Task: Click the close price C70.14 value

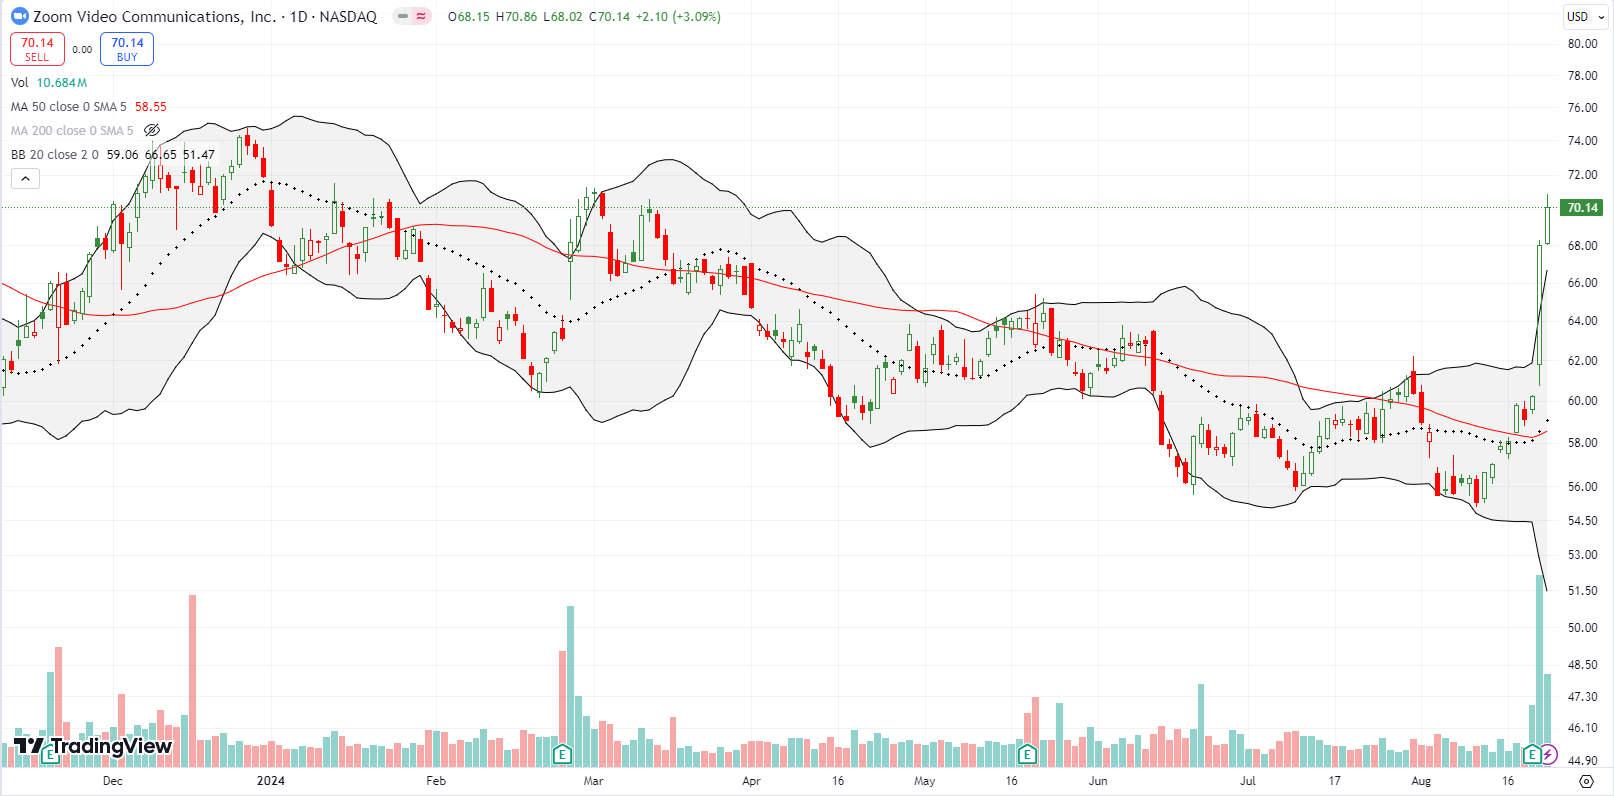Action: 609,17
